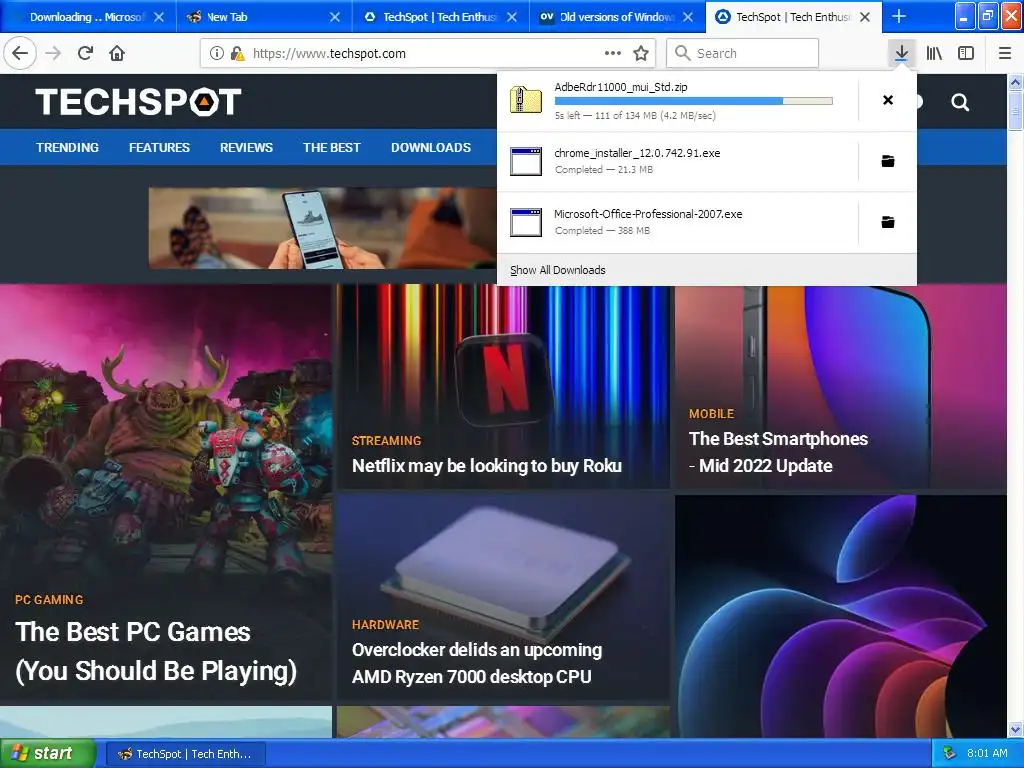Click the 8:01 AM taskbar clock
The width and height of the screenshot is (1024, 768).
click(x=987, y=754)
